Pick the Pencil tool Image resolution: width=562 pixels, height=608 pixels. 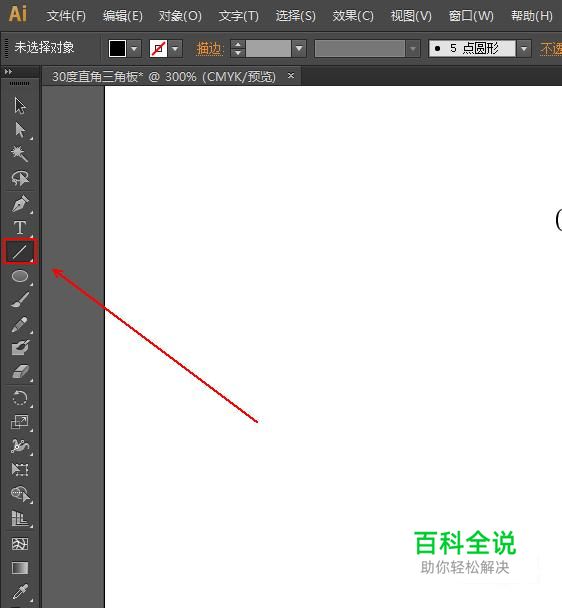(x=20, y=324)
